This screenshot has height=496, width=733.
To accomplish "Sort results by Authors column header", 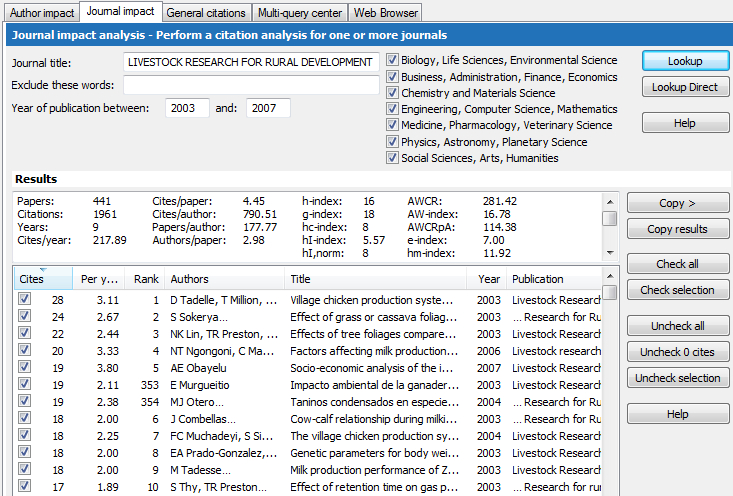I will (224, 279).
